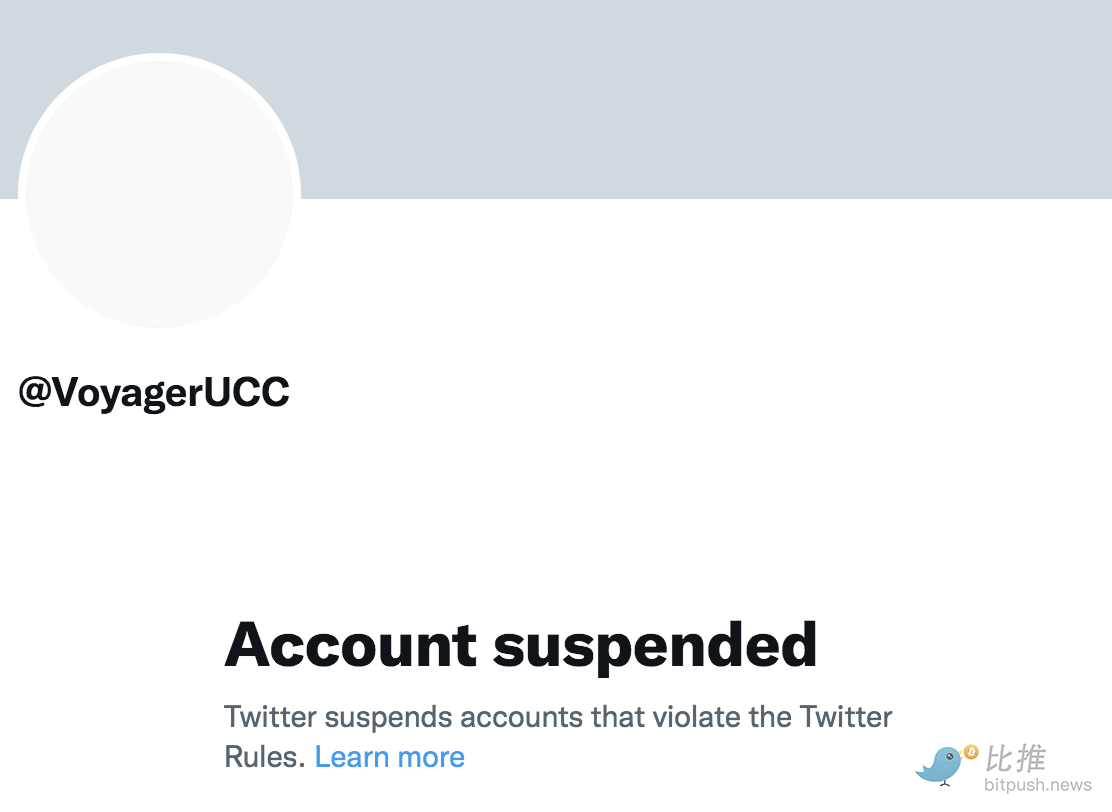Click the gray profile header banner
The height and width of the screenshot is (812, 1112).
[700, 98]
